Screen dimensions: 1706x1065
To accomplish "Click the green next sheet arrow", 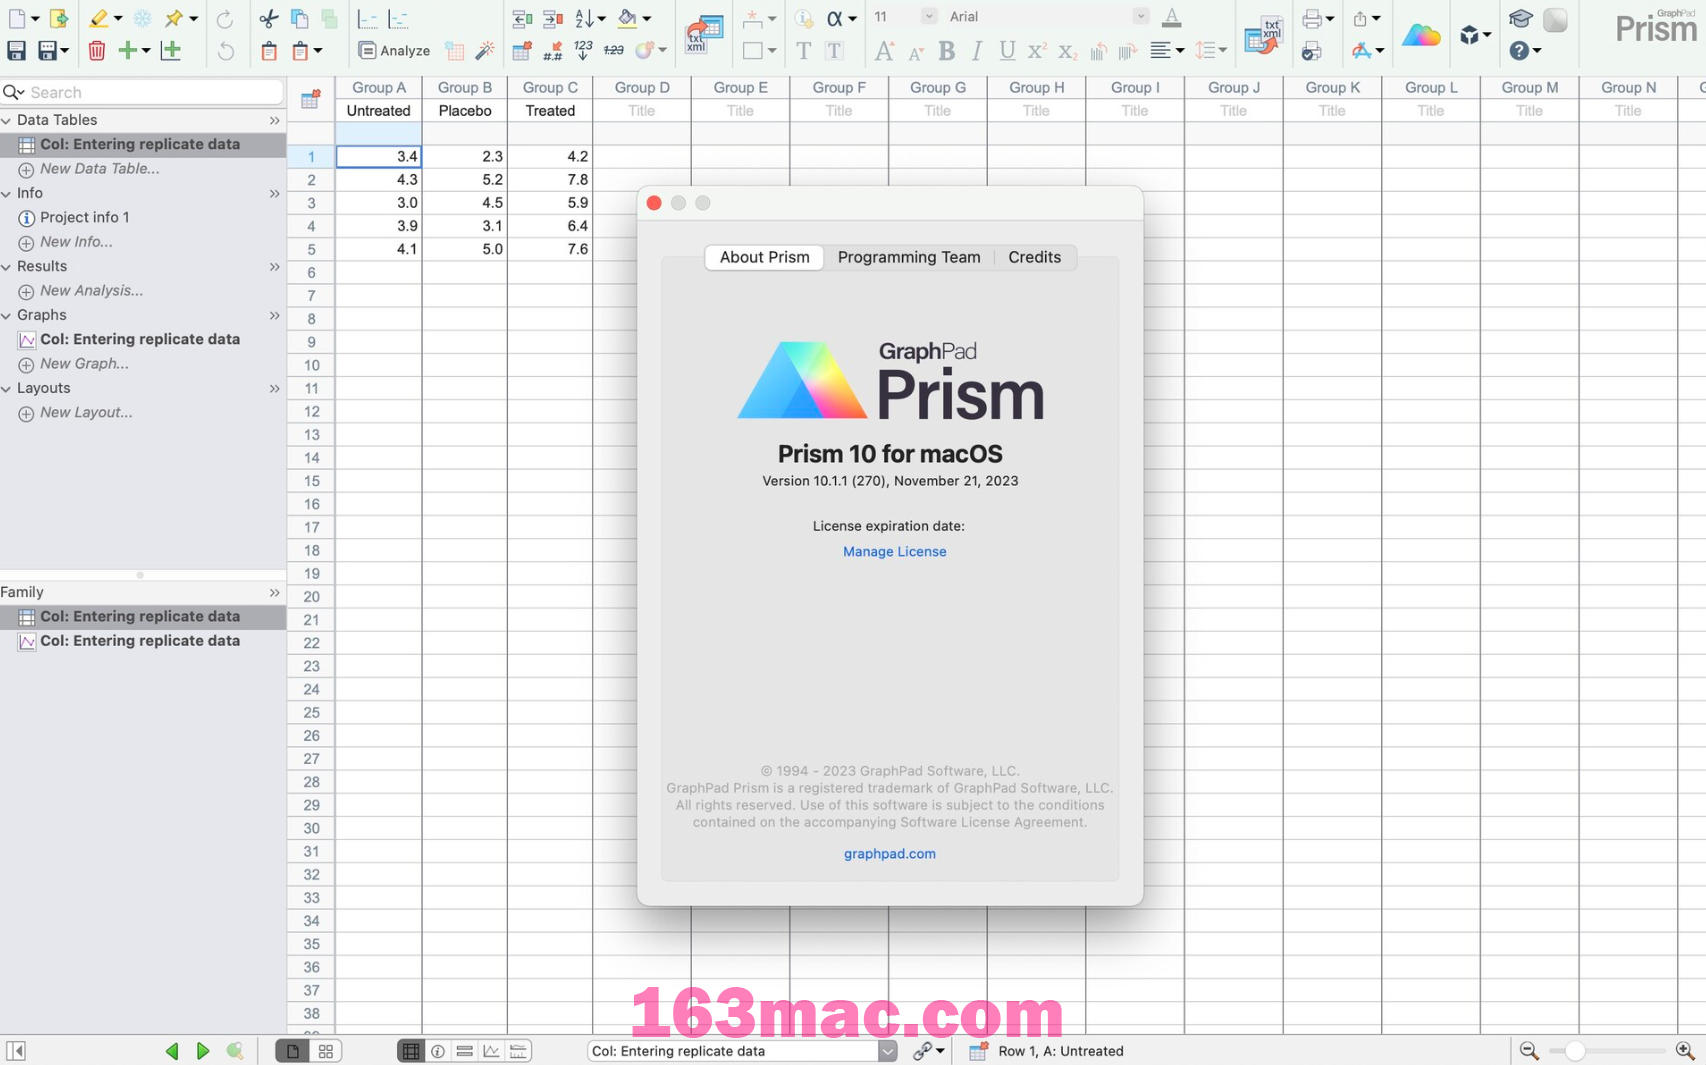I will pos(203,1051).
